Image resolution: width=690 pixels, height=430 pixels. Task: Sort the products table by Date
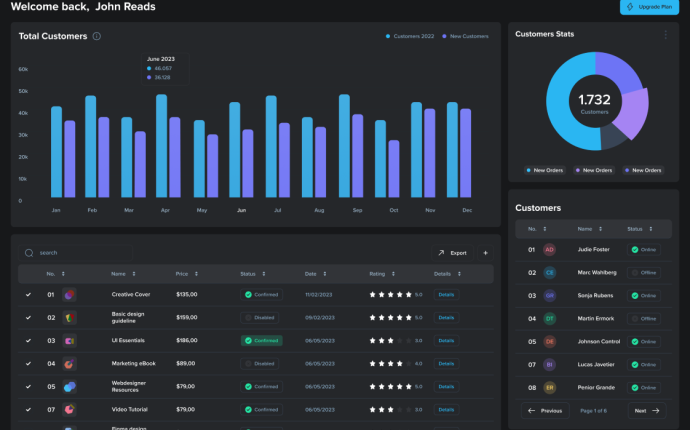325,274
